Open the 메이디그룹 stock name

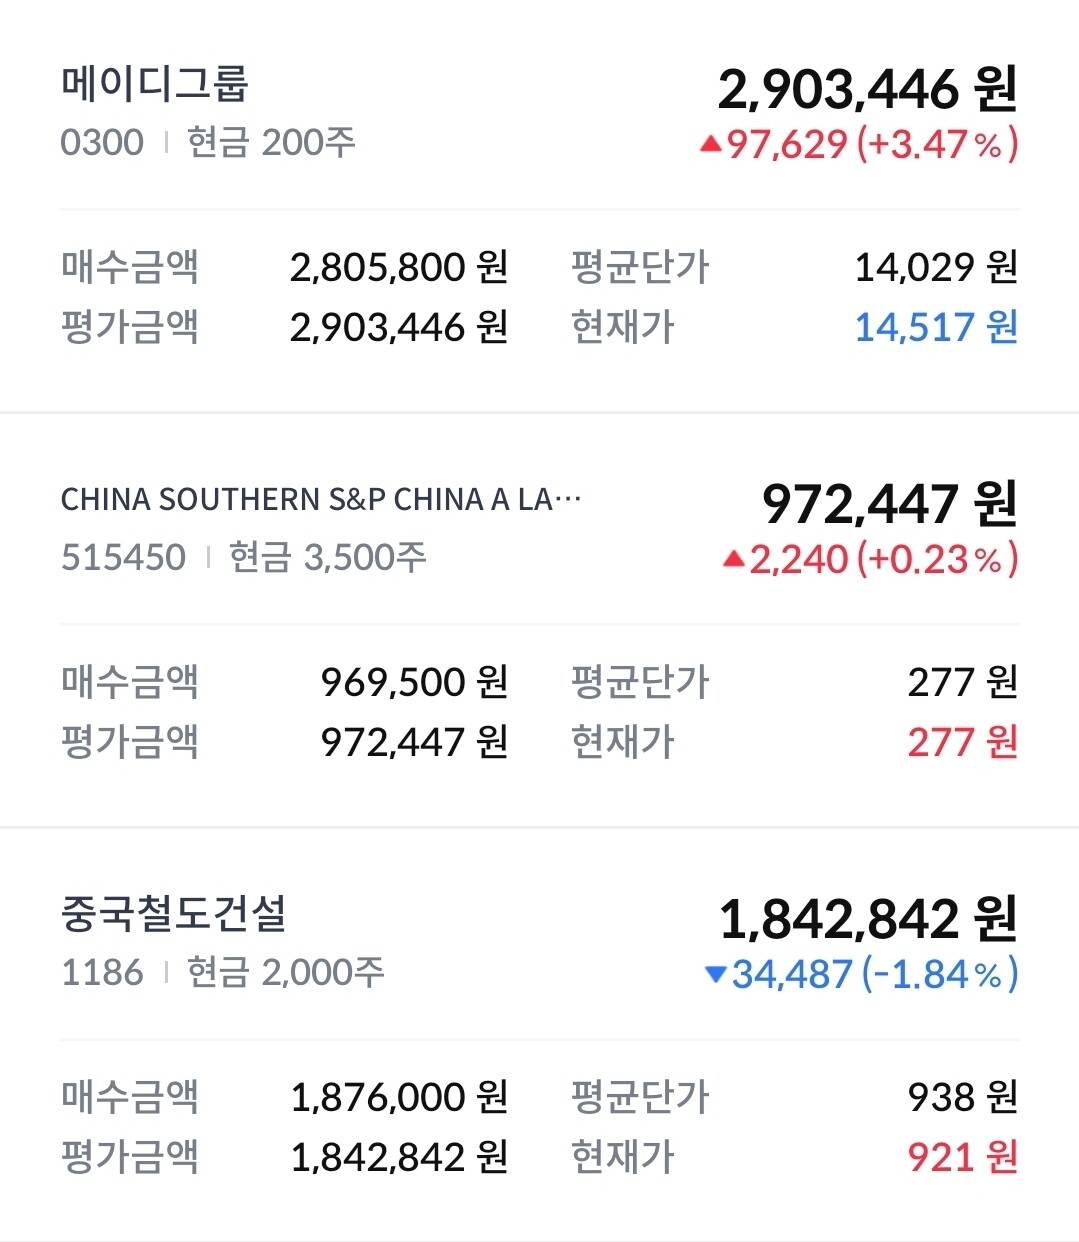tap(154, 84)
